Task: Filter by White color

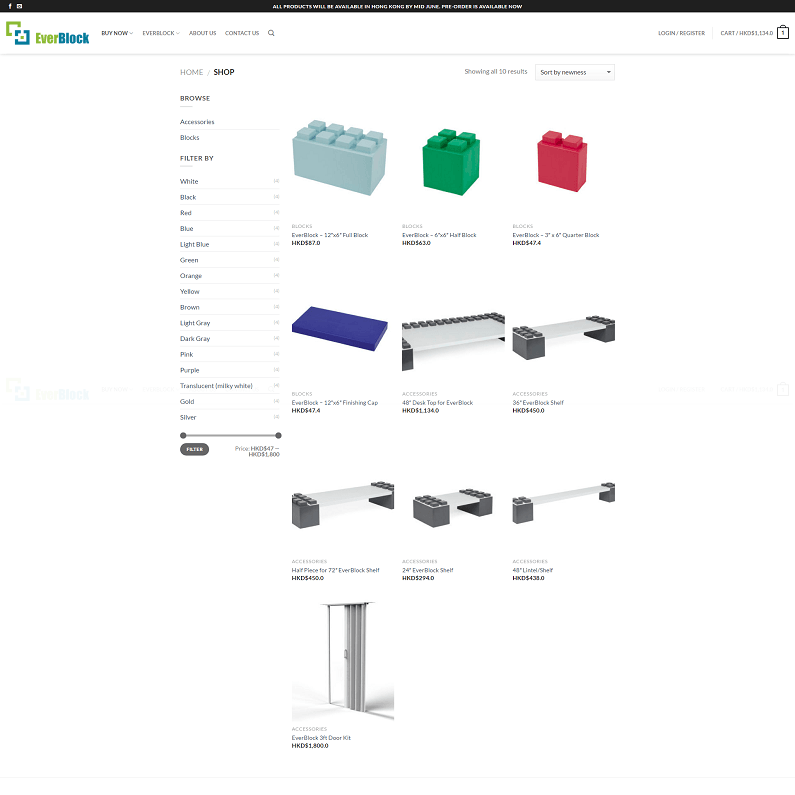Action: pos(189,181)
